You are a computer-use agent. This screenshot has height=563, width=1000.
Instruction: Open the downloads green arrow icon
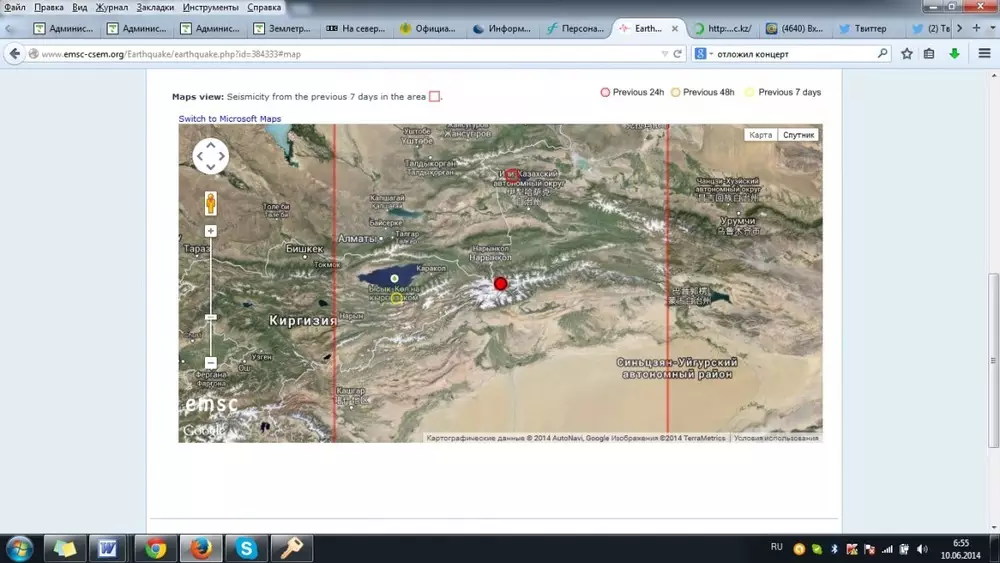pos(954,53)
